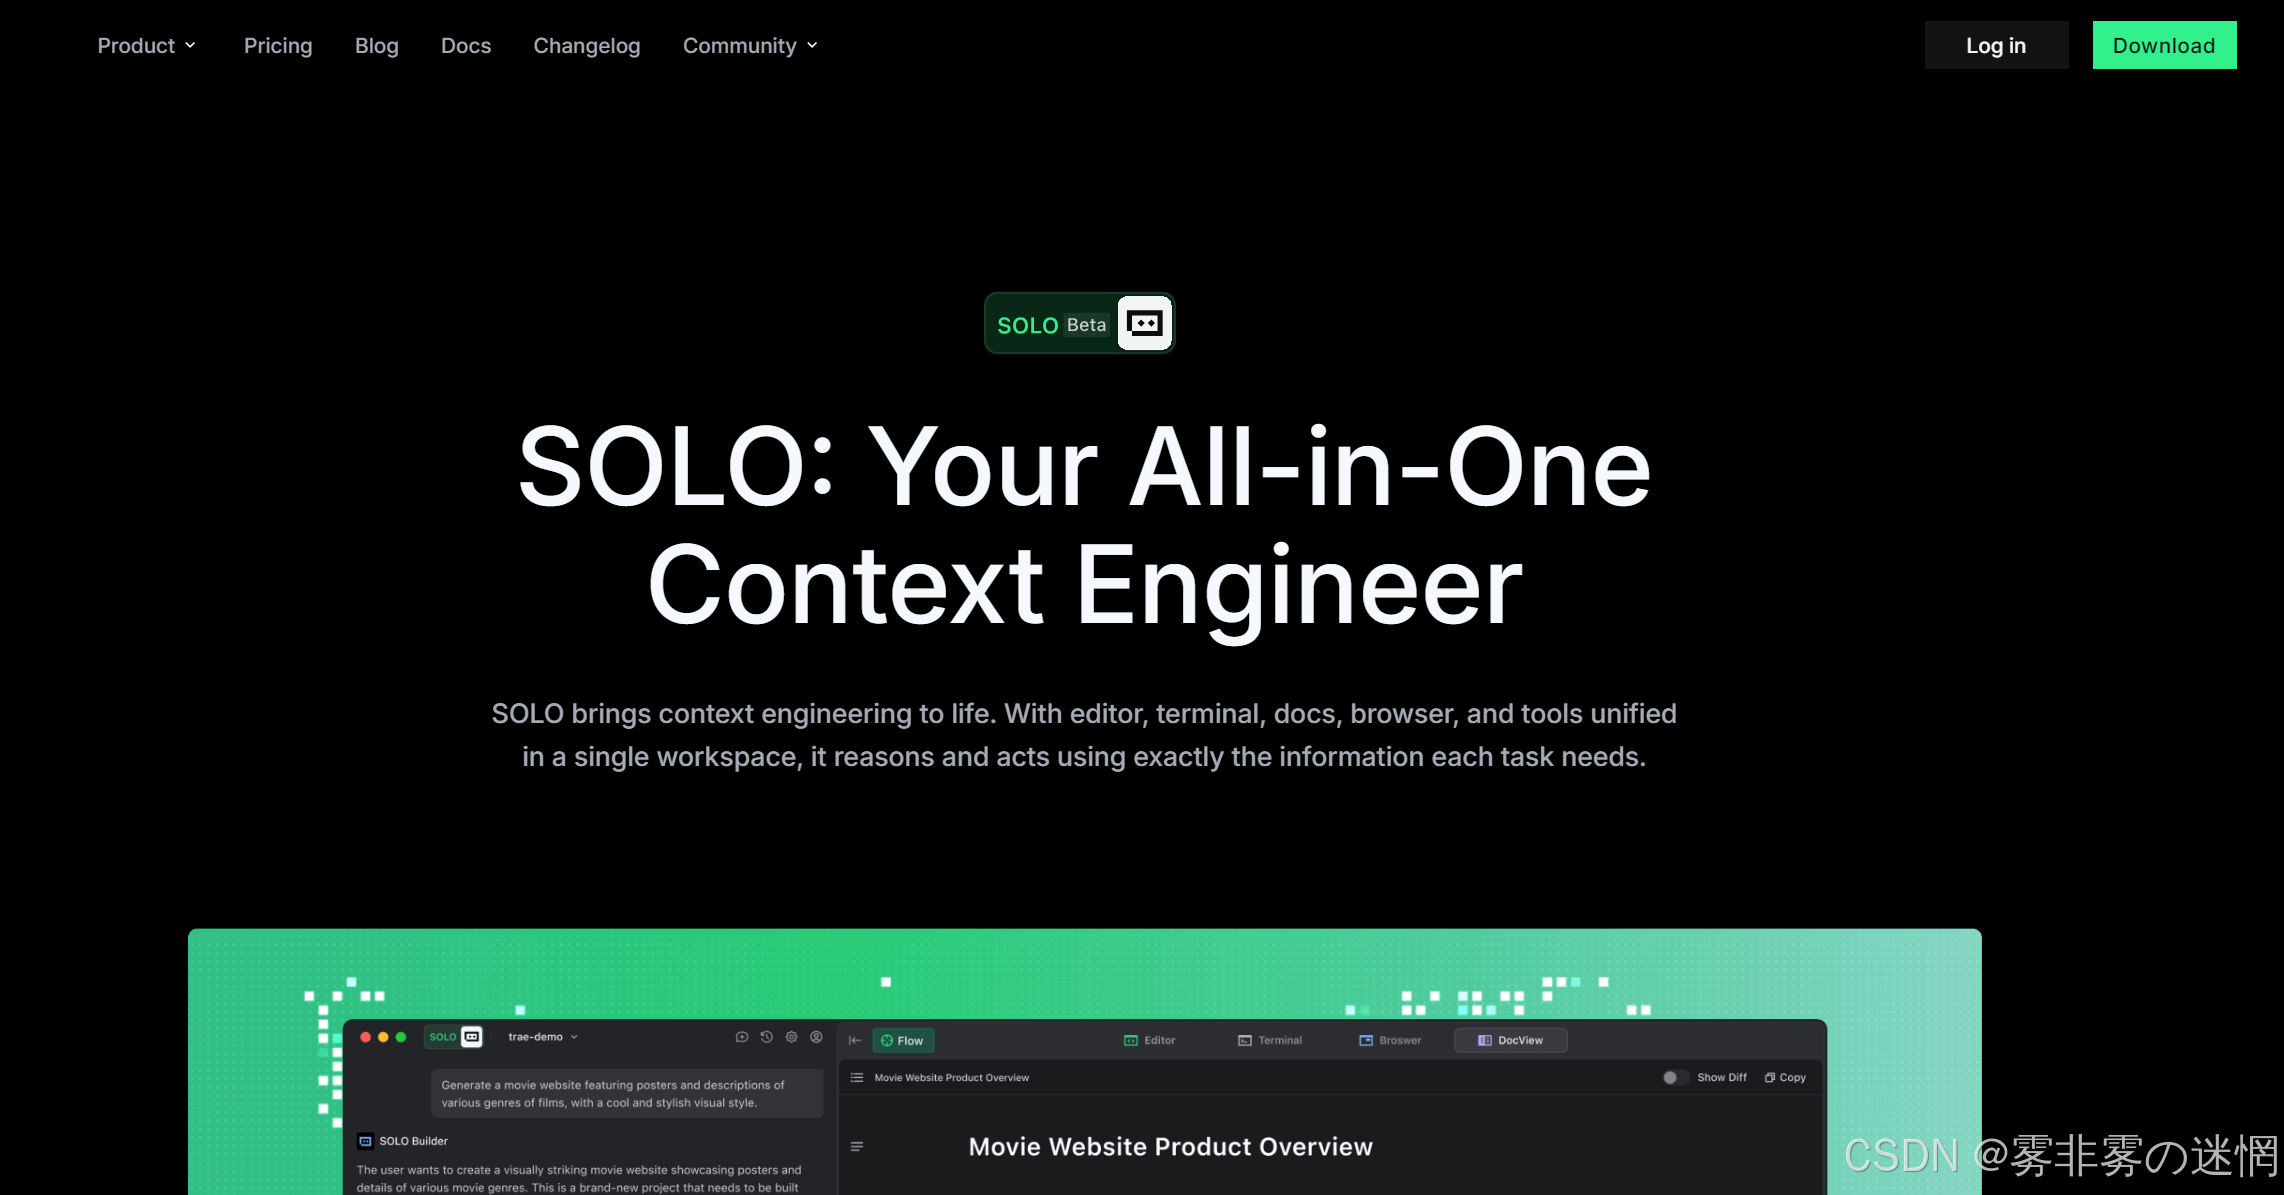
Task: Open settings gear in demo window
Action: [792, 1037]
